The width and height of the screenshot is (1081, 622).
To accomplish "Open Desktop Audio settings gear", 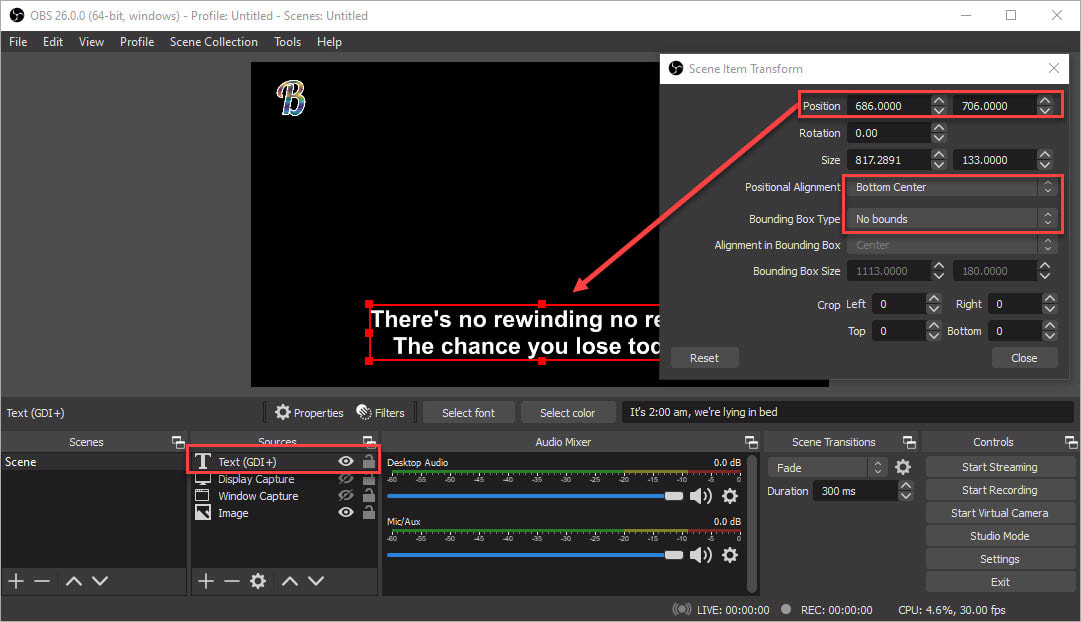I will pyautogui.click(x=730, y=496).
